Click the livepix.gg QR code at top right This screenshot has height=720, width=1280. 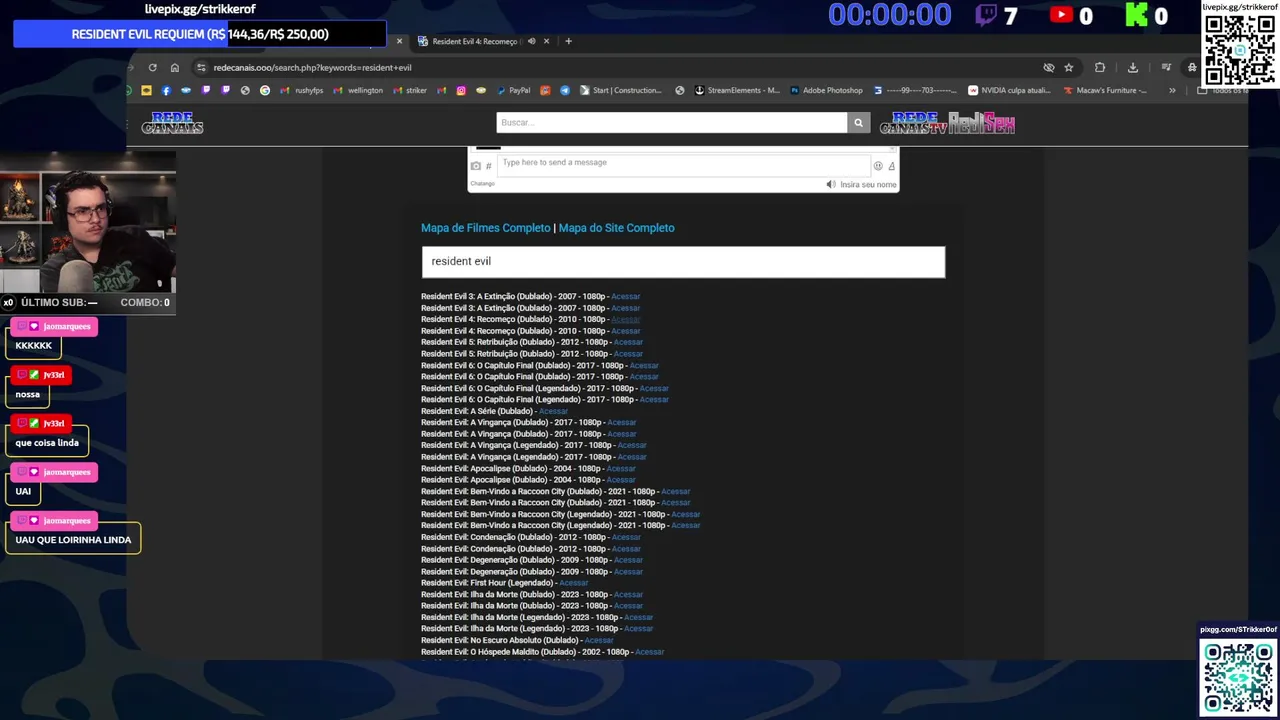1239,50
